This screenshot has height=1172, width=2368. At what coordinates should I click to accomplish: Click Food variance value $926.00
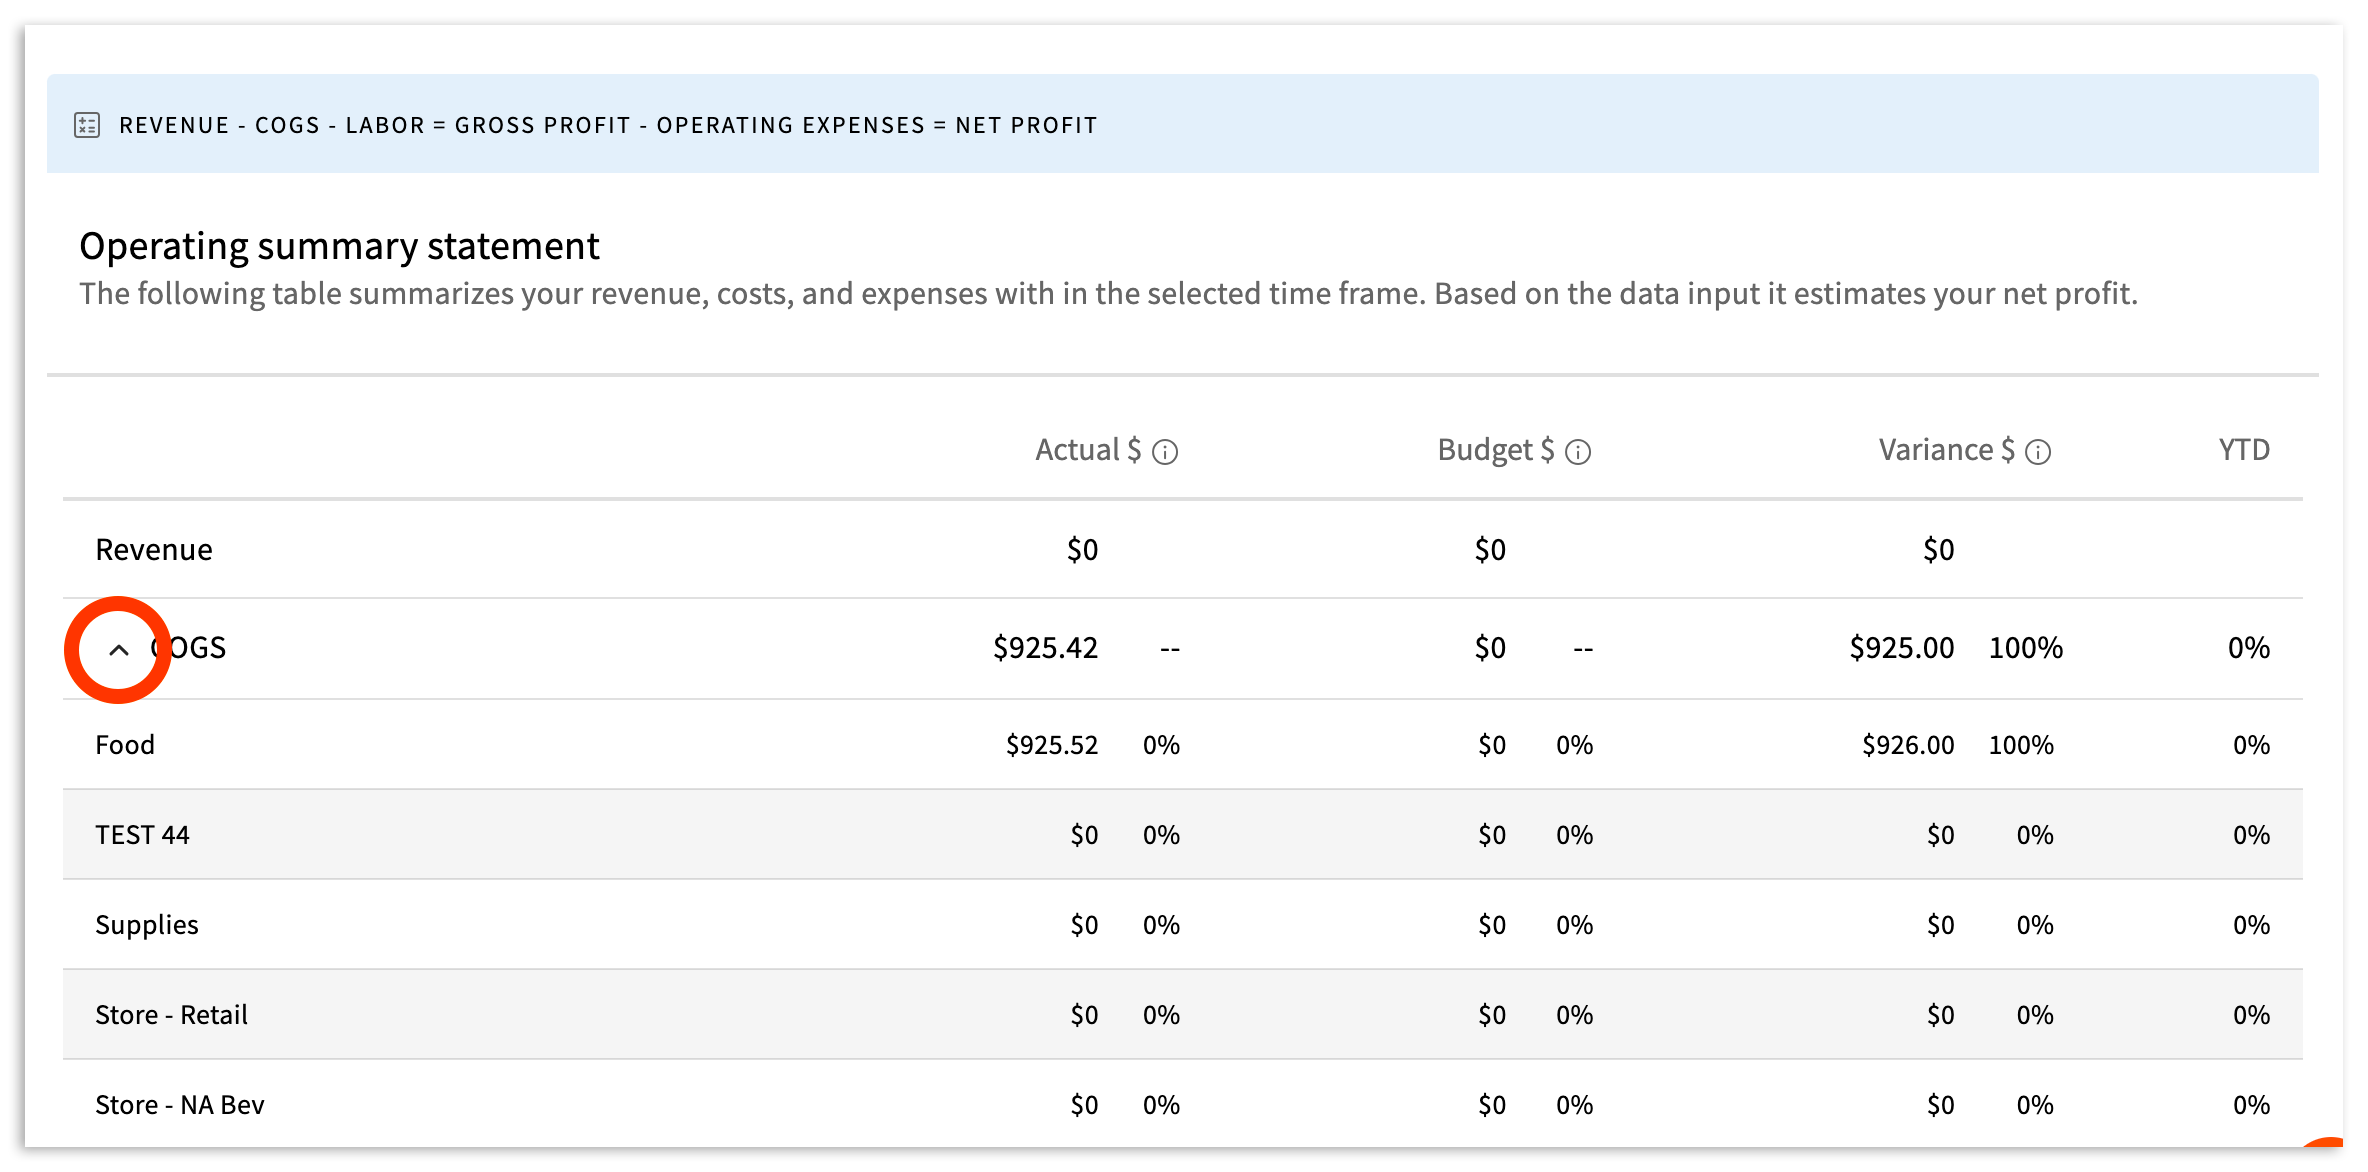click(x=1907, y=745)
